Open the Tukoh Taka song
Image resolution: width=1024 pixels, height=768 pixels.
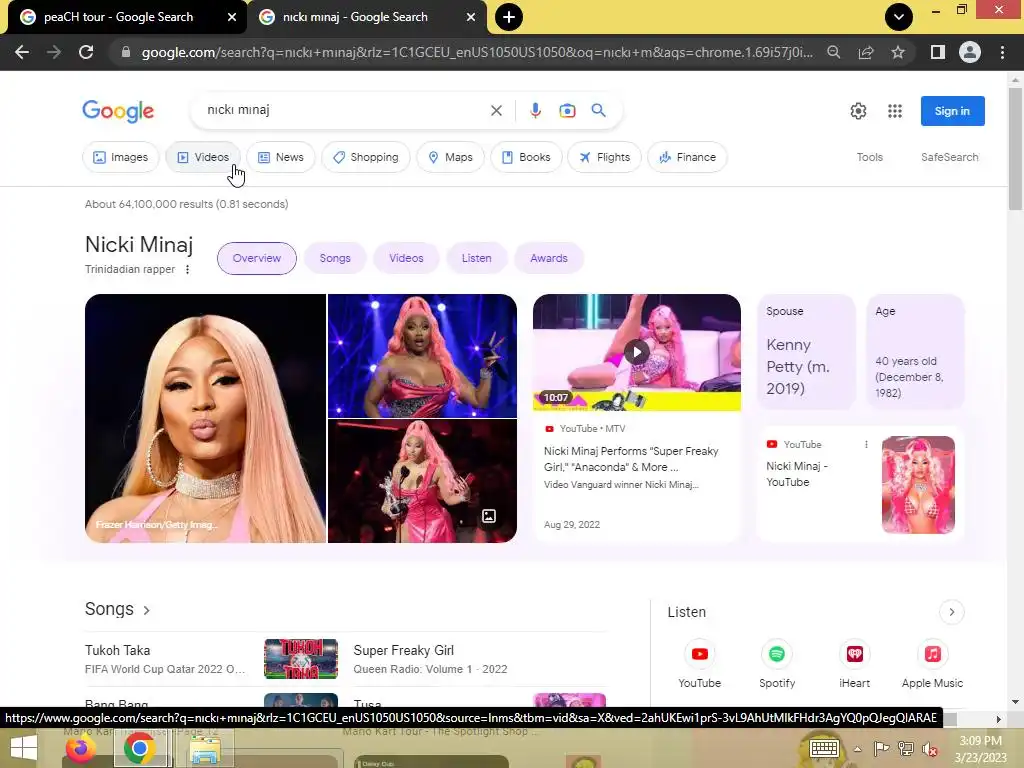pos(118,650)
